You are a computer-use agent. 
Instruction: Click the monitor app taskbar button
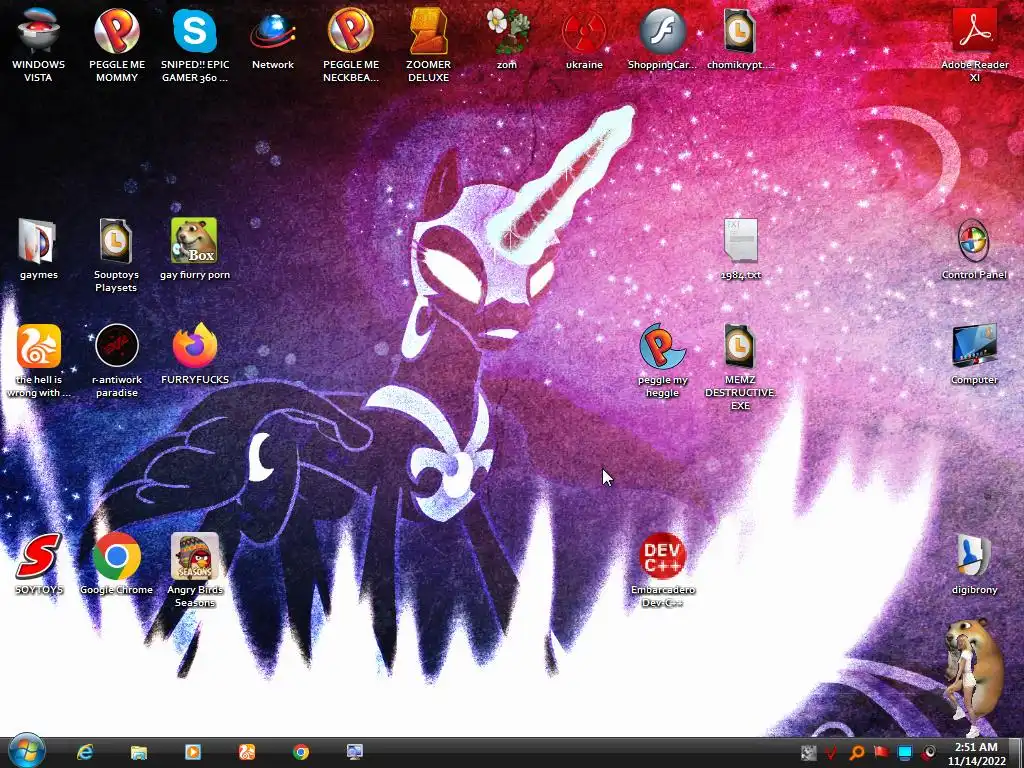click(355, 752)
